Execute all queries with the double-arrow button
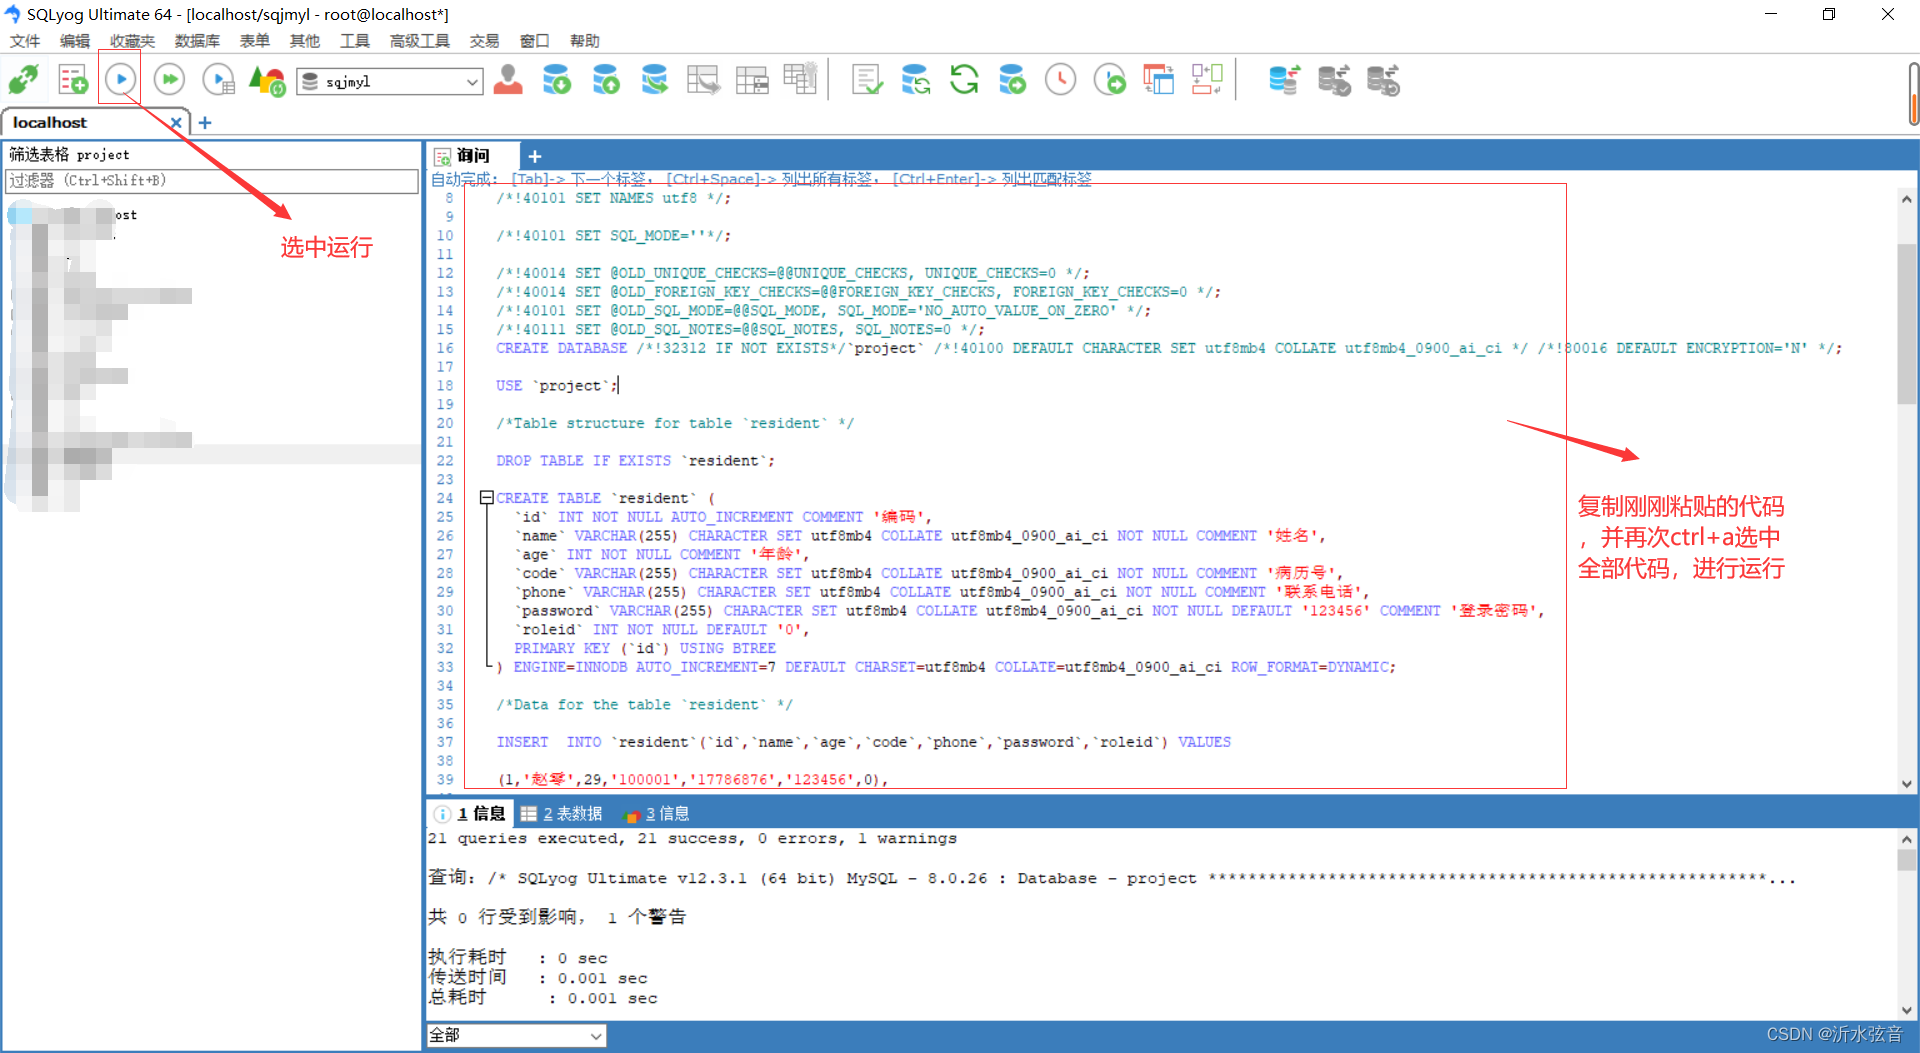Image resolution: width=1920 pixels, height=1053 pixels. (x=169, y=79)
